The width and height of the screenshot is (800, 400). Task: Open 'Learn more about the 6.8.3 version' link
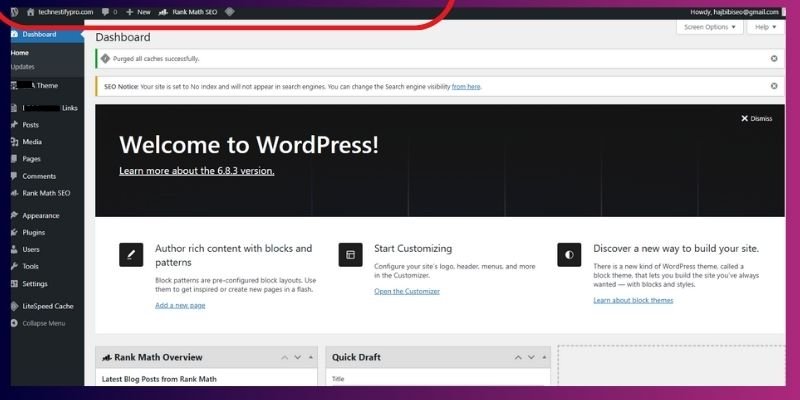tap(196, 171)
